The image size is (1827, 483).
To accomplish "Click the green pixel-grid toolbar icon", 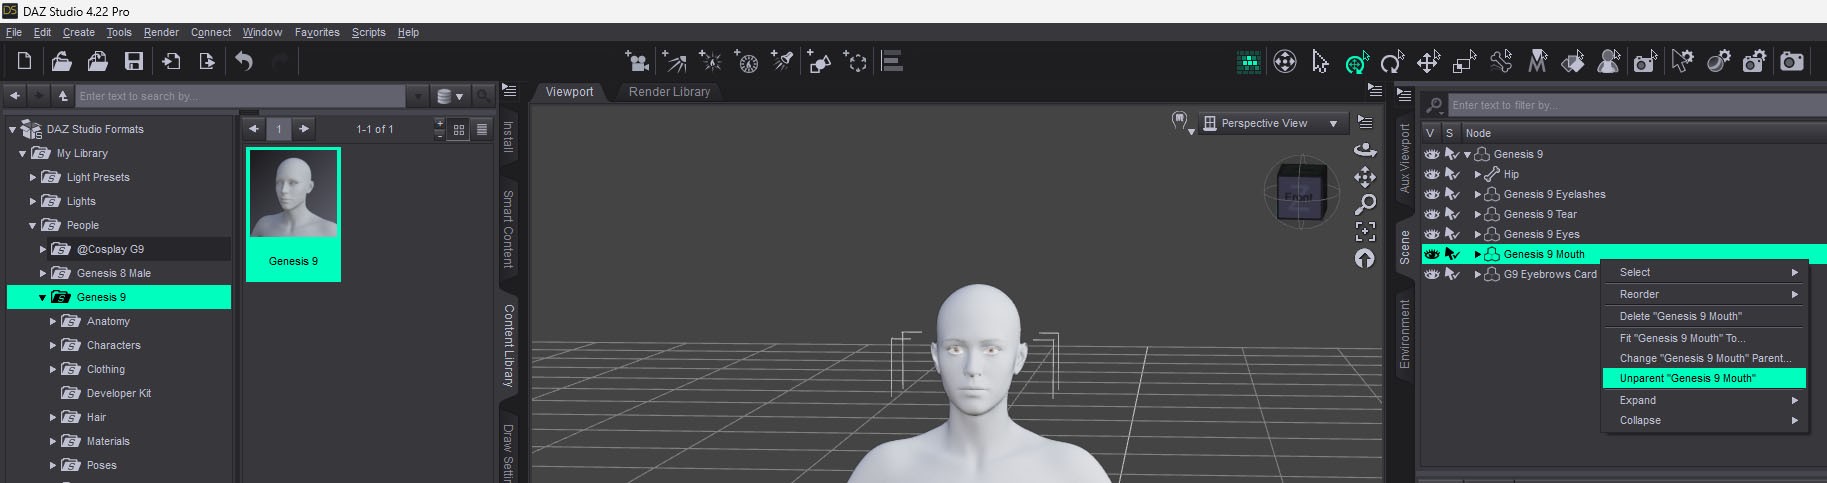I will [1248, 62].
